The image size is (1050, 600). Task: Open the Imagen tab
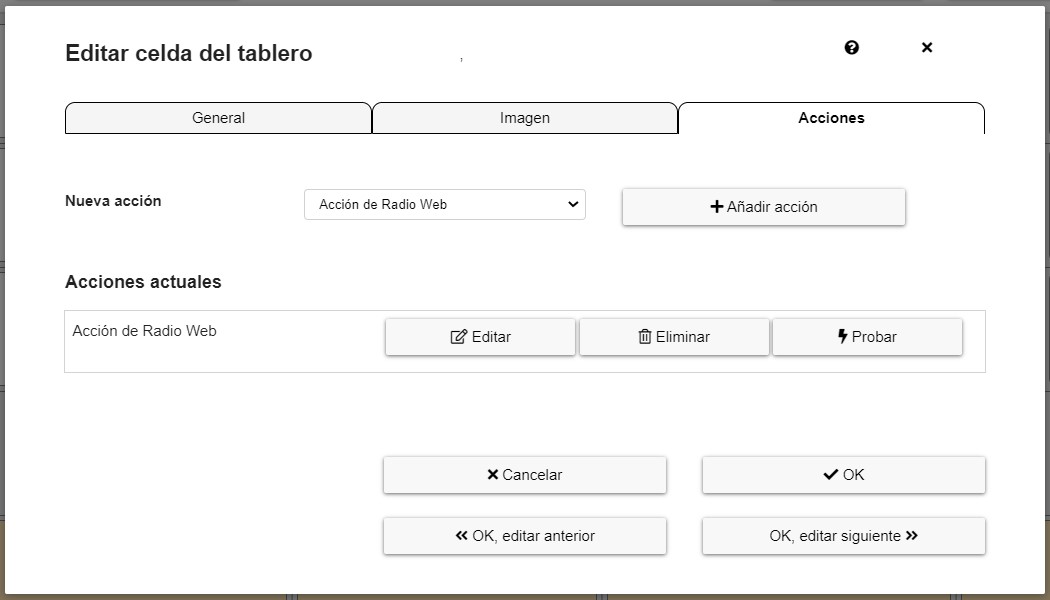(x=525, y=118)
